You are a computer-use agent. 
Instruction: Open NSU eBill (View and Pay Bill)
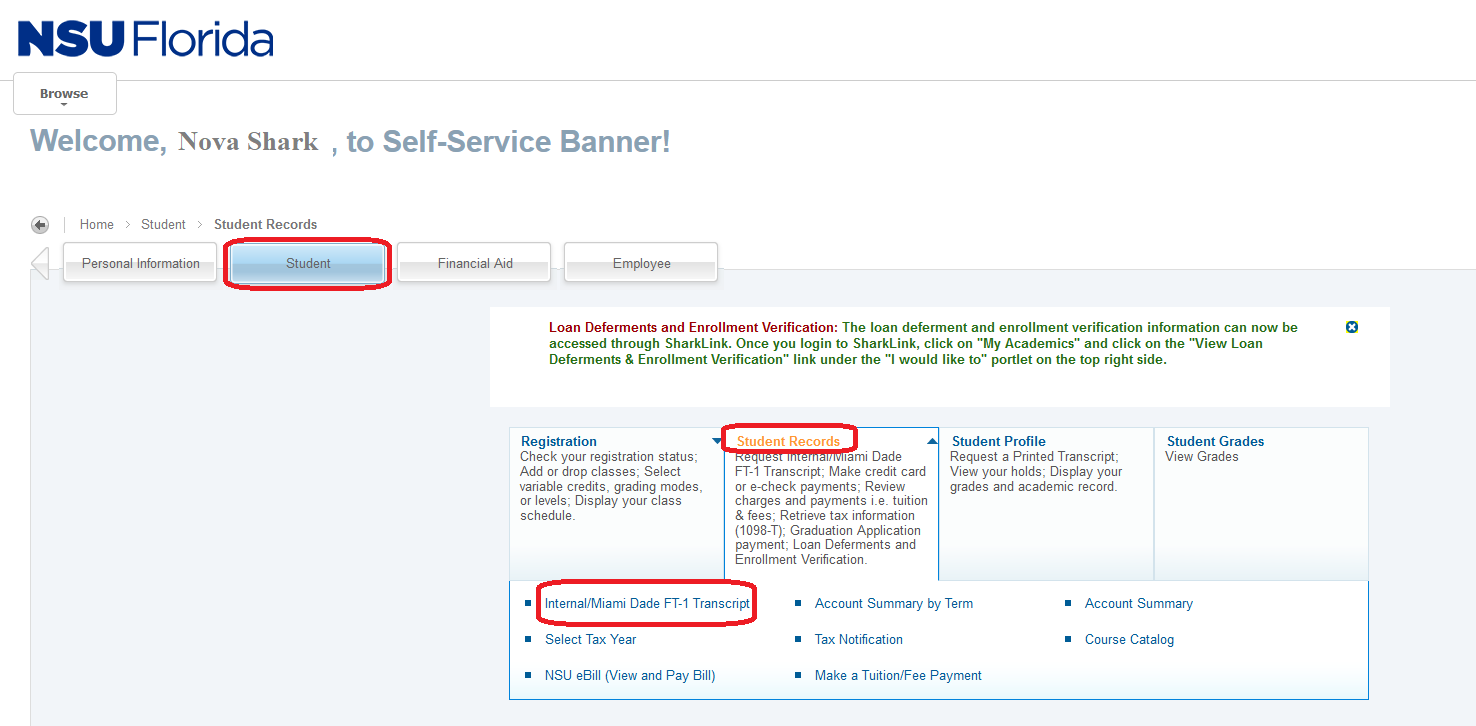tap(630, 676)
